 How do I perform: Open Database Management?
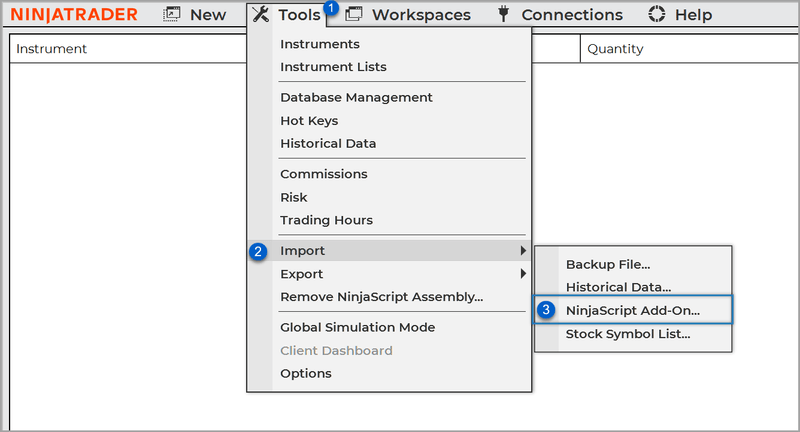click(356, 98)
